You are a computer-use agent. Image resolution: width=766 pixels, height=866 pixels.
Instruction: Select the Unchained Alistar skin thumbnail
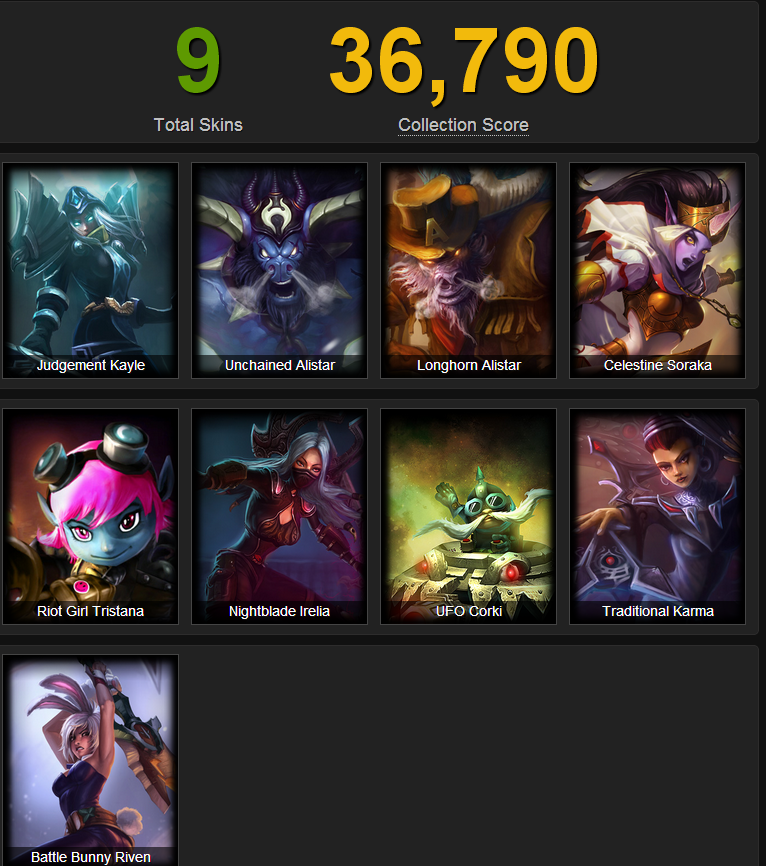(x=279, y=270)
